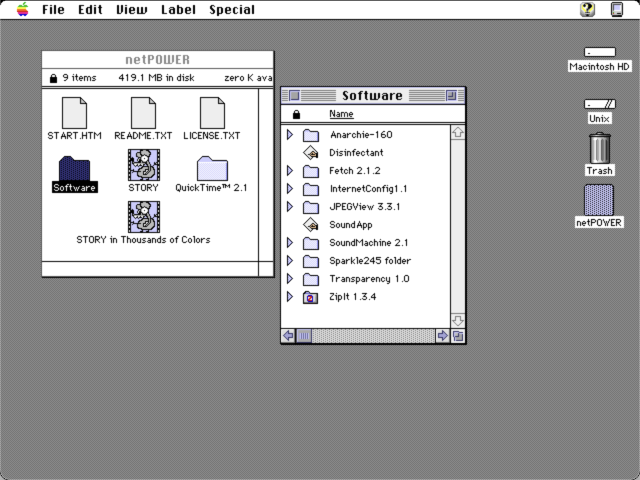Click the Software window scroll right arrow

pyautogui.click(x=442, y=336)
